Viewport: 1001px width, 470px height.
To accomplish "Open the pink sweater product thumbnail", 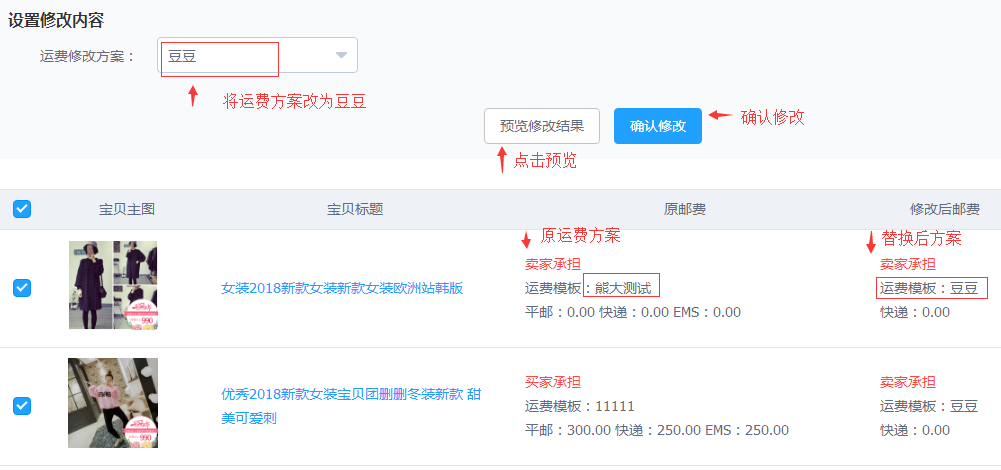I will click(113, 403).
